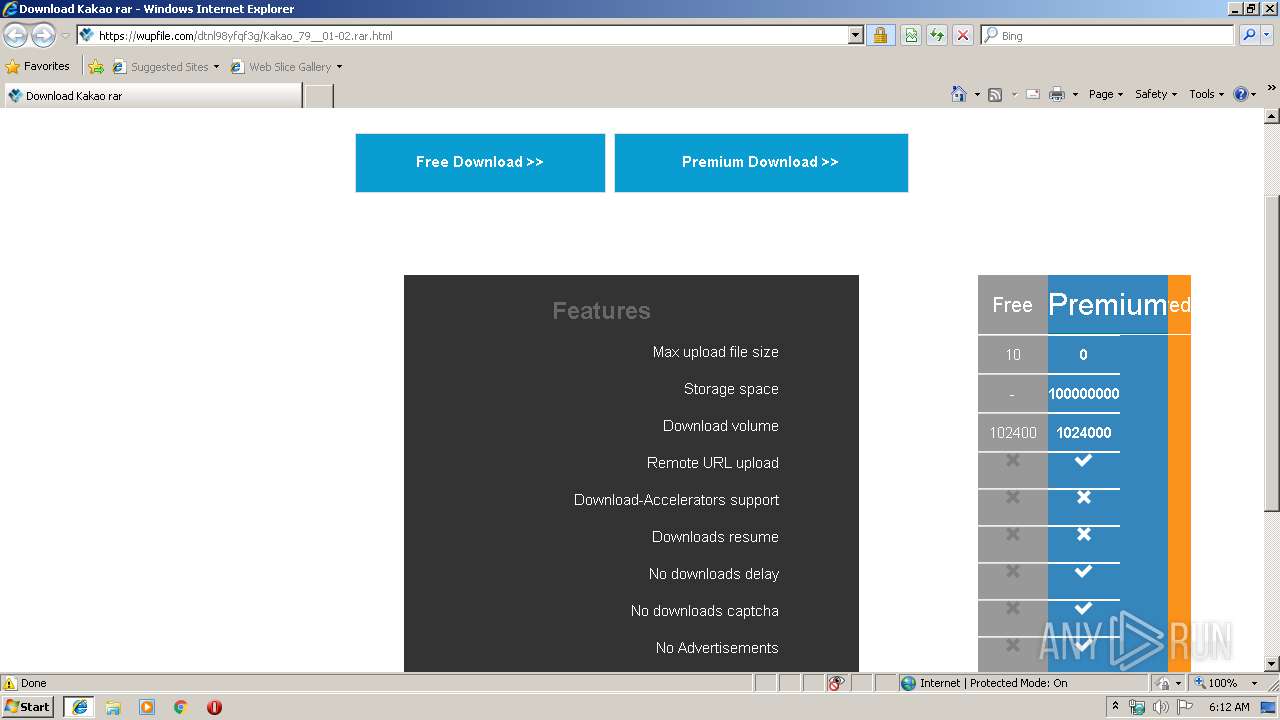Click Add to Favorites Bar icon

coord(96,67)
